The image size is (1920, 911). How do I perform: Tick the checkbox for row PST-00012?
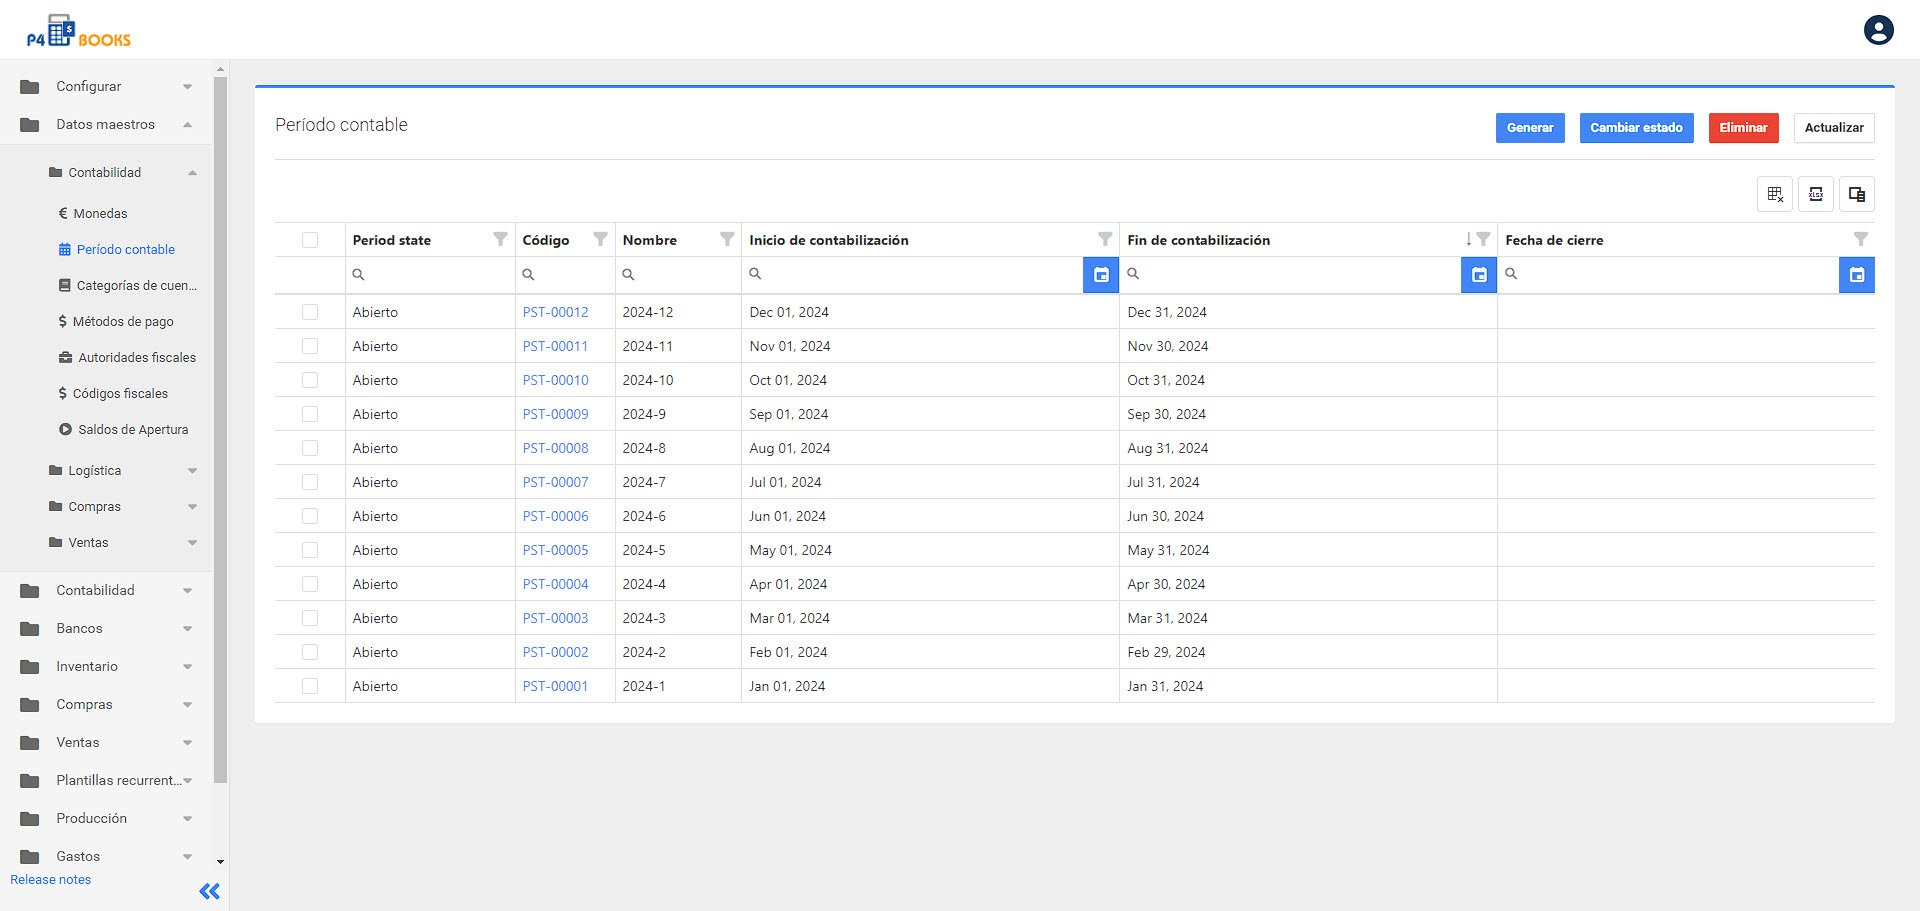(x=310, y=312)
